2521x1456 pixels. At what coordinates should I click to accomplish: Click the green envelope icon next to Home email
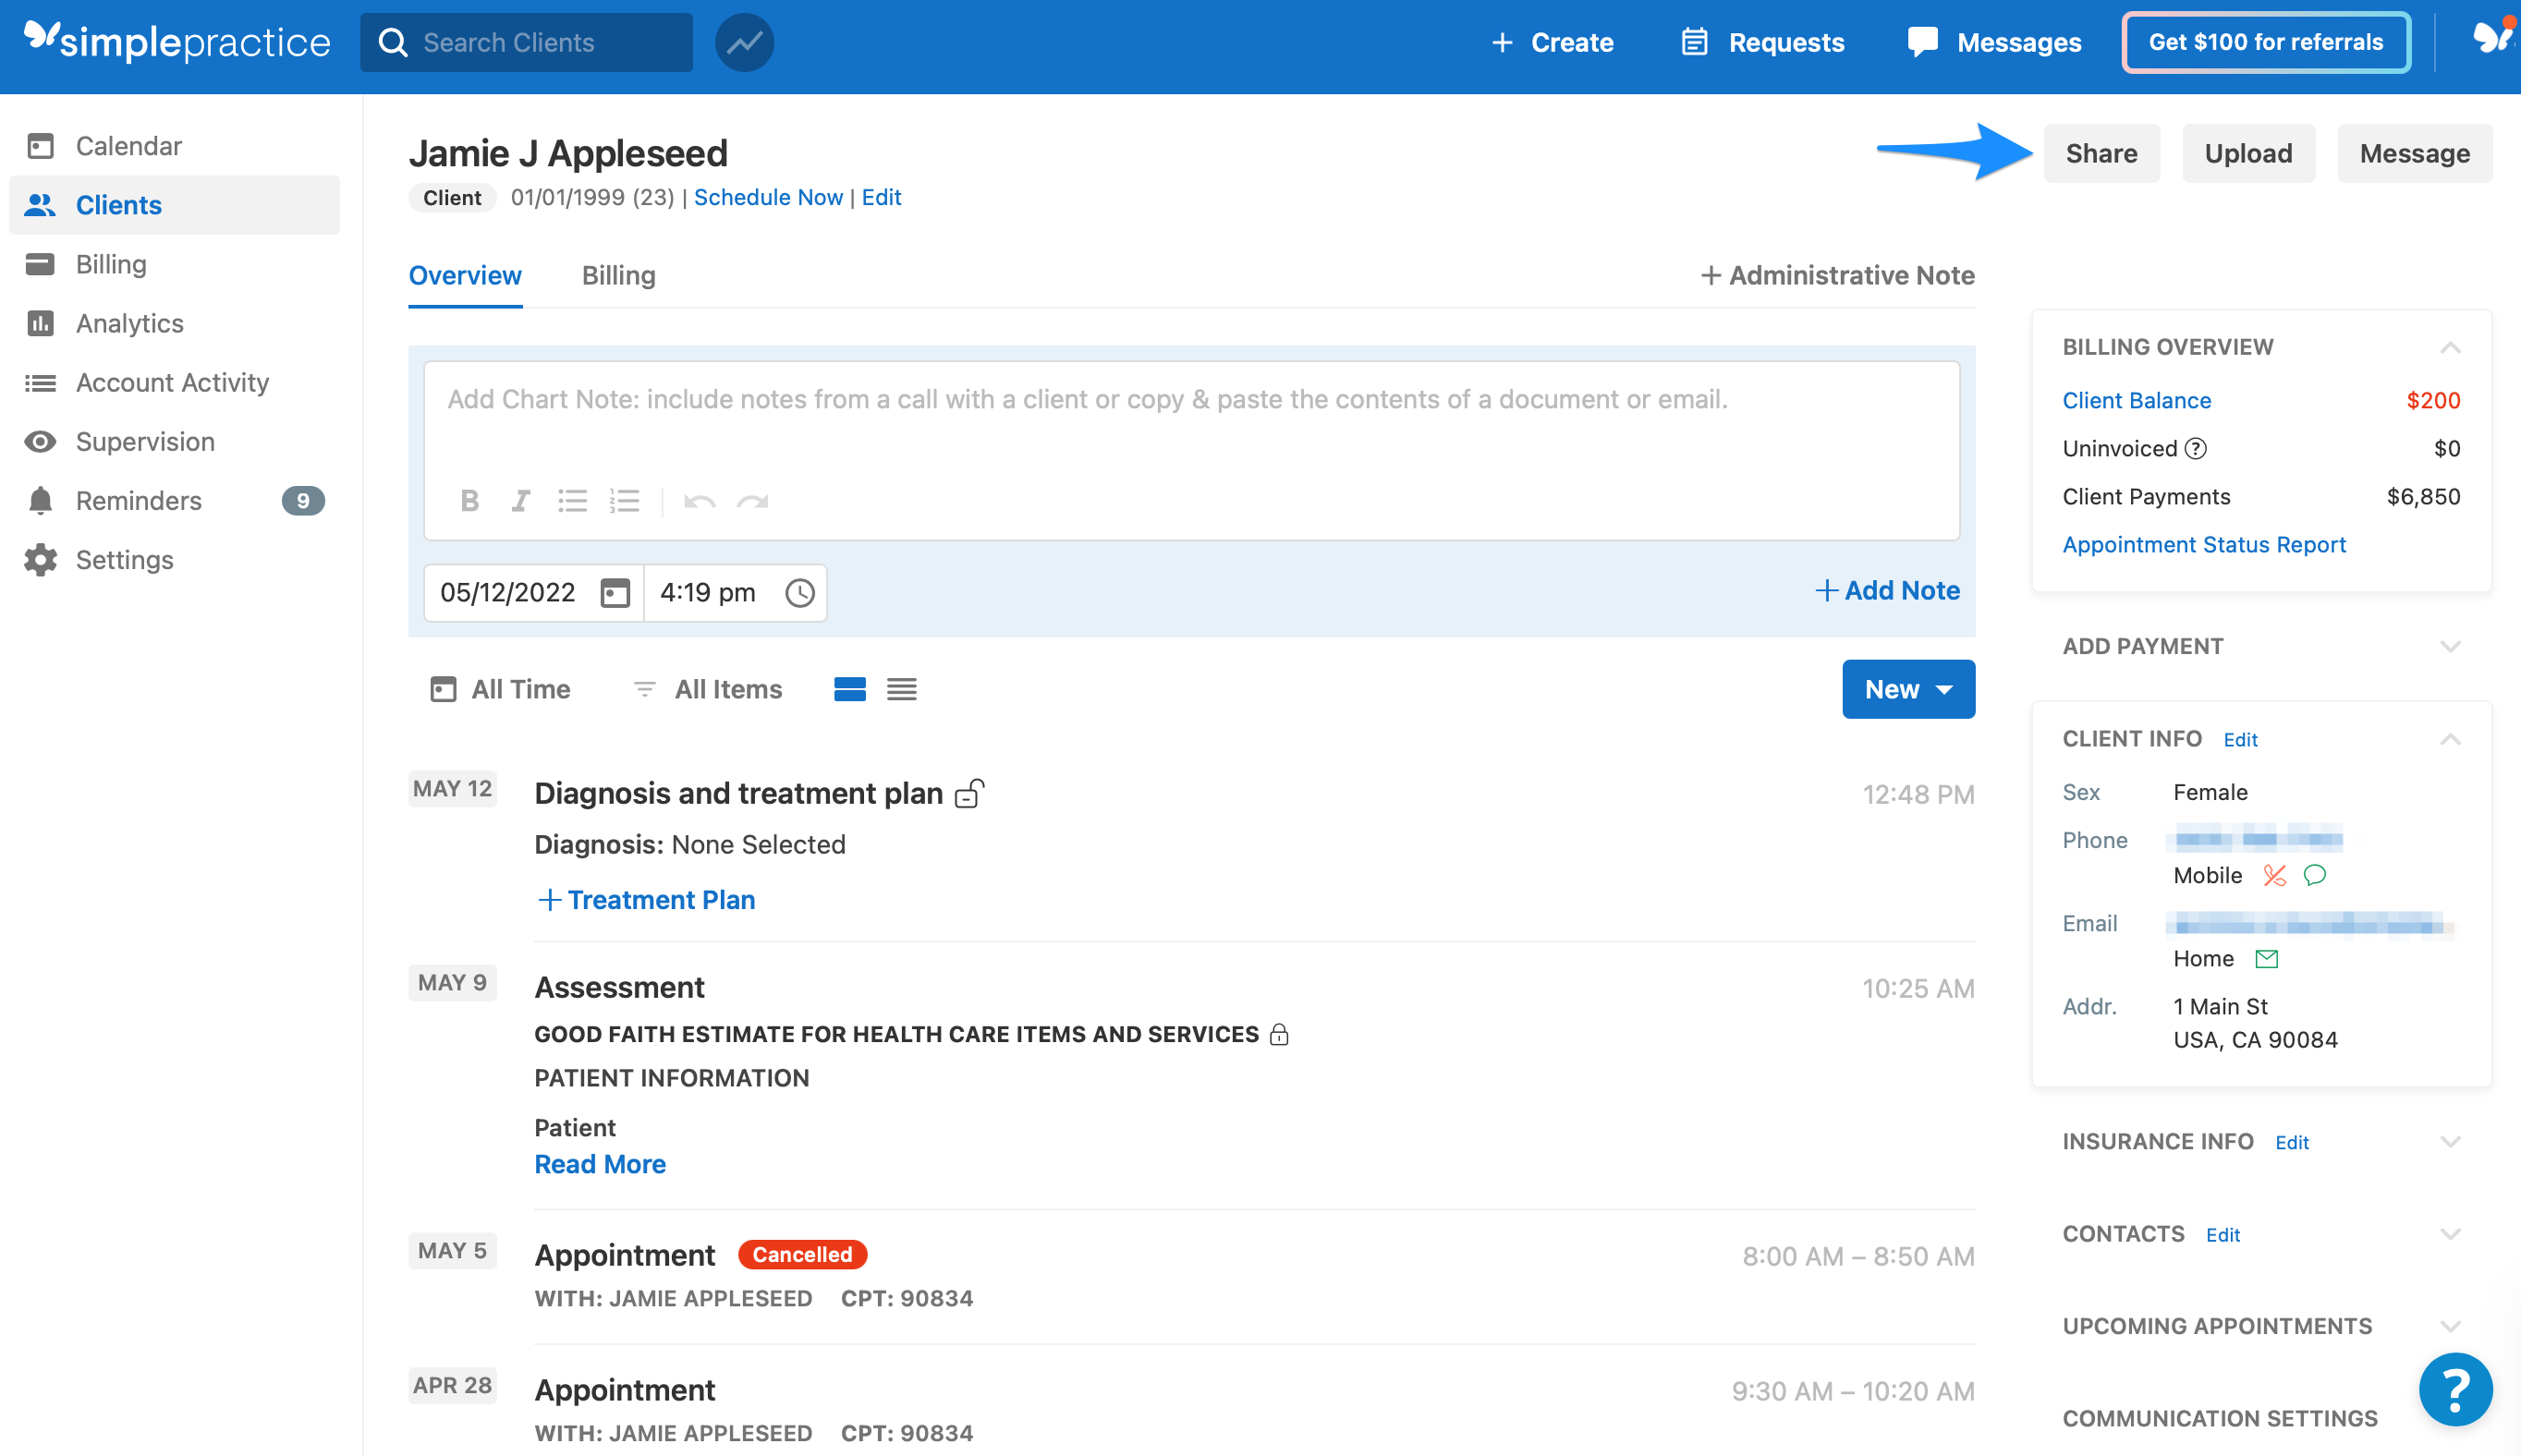(x=2267, y=958)
